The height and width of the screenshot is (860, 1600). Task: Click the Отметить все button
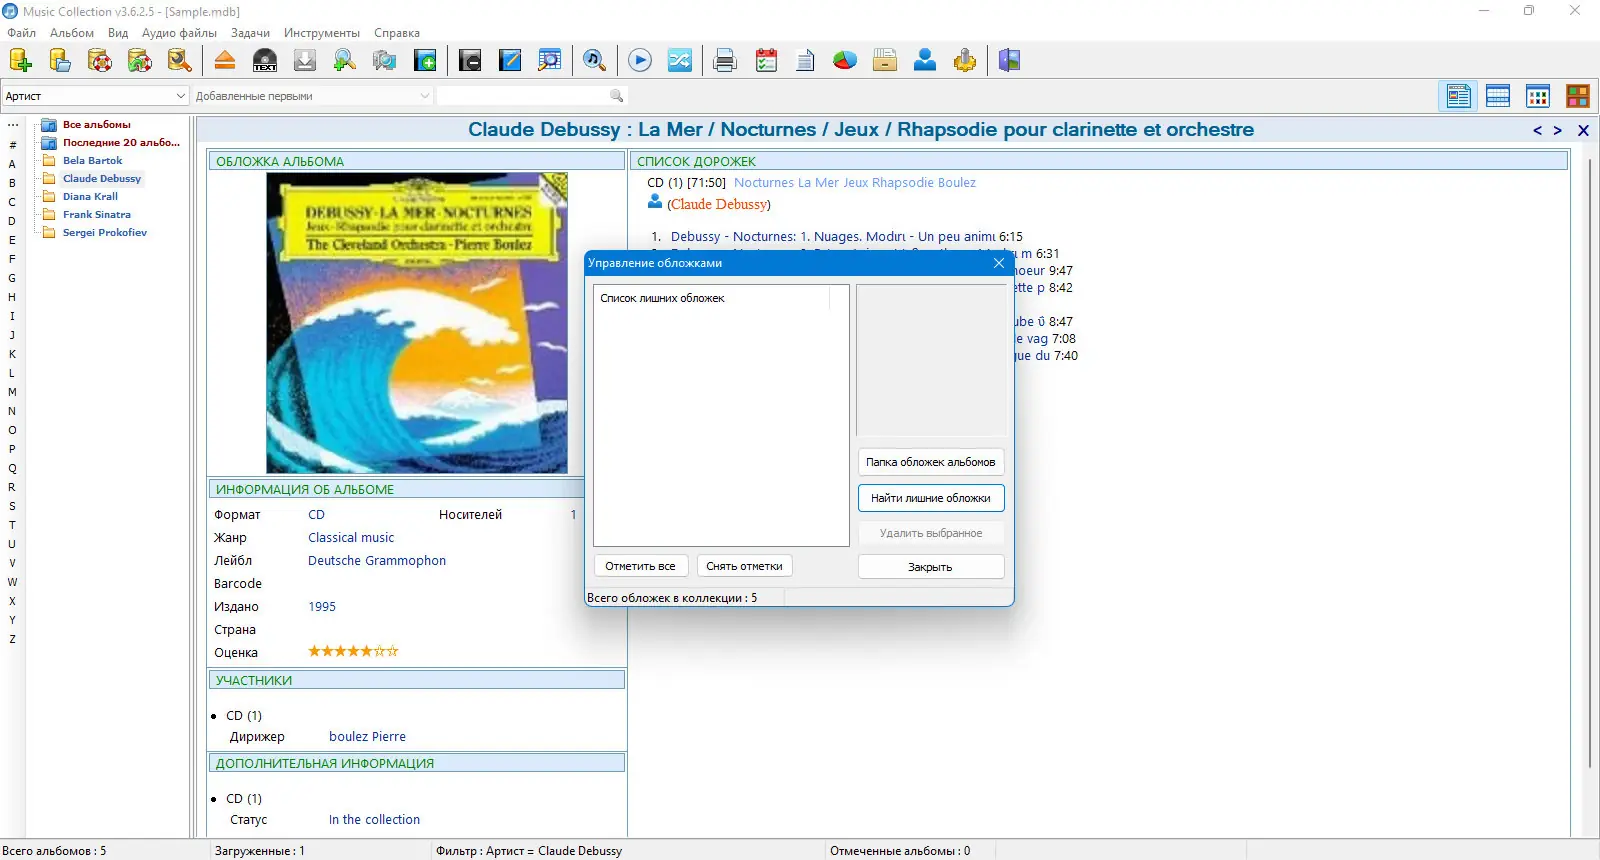(x=640, y=566)
